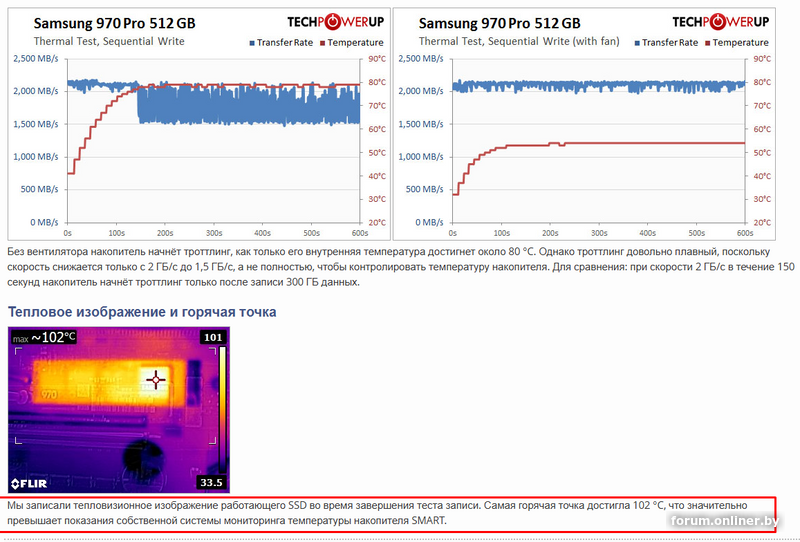
Task: Click the '1,500 MB/s' axis label in the no-fan chart
Action: tap(36, 124)
